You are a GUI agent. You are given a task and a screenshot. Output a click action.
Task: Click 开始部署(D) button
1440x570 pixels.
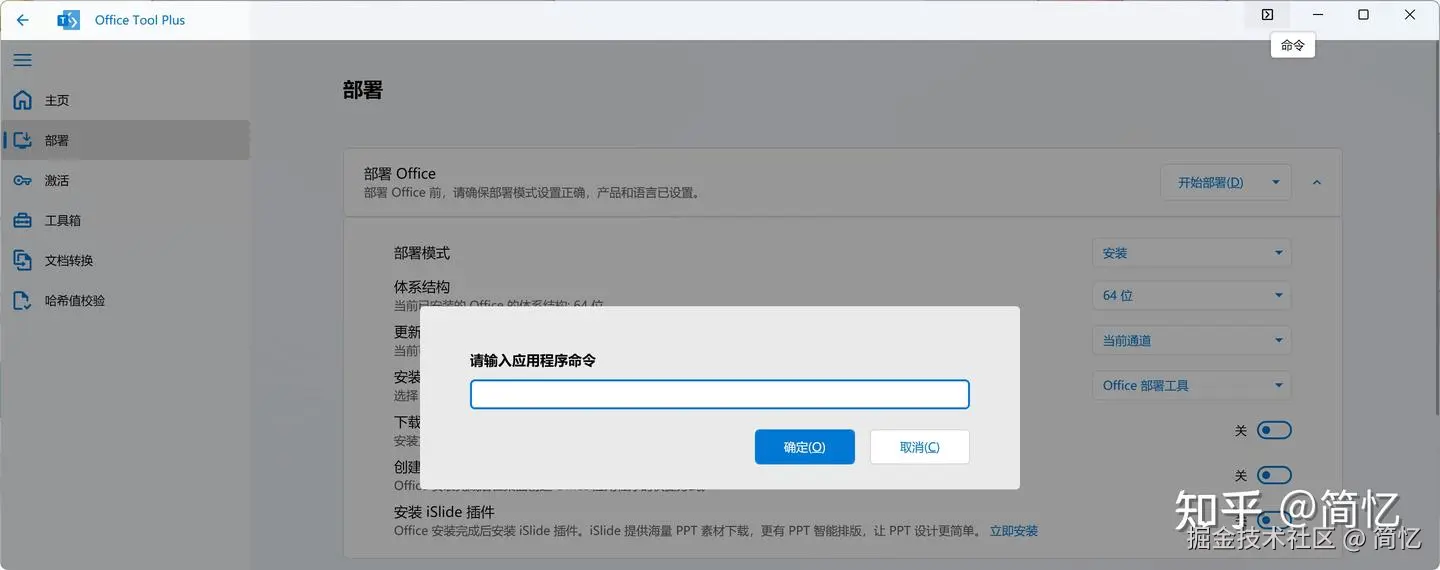1211,183
